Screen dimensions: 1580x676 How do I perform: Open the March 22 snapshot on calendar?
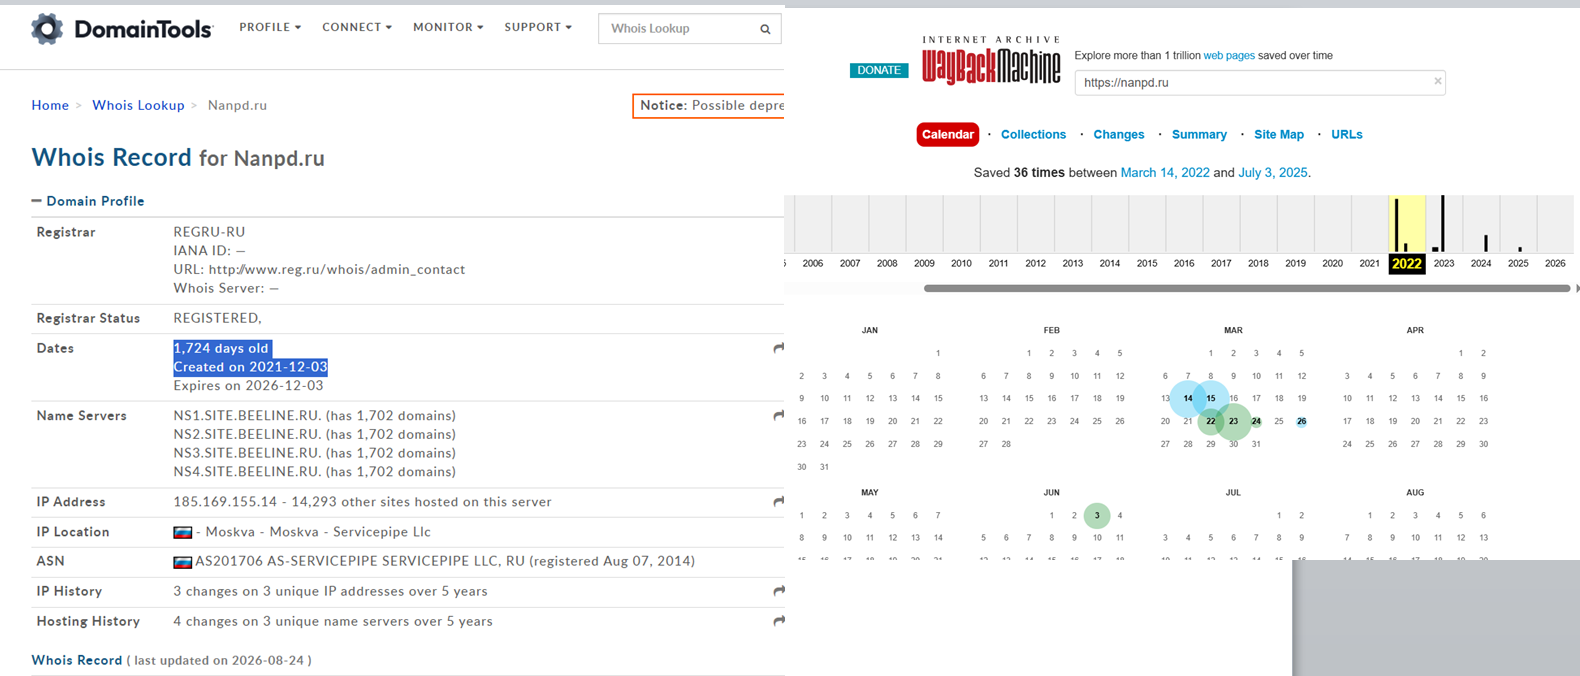point(1210,421)
